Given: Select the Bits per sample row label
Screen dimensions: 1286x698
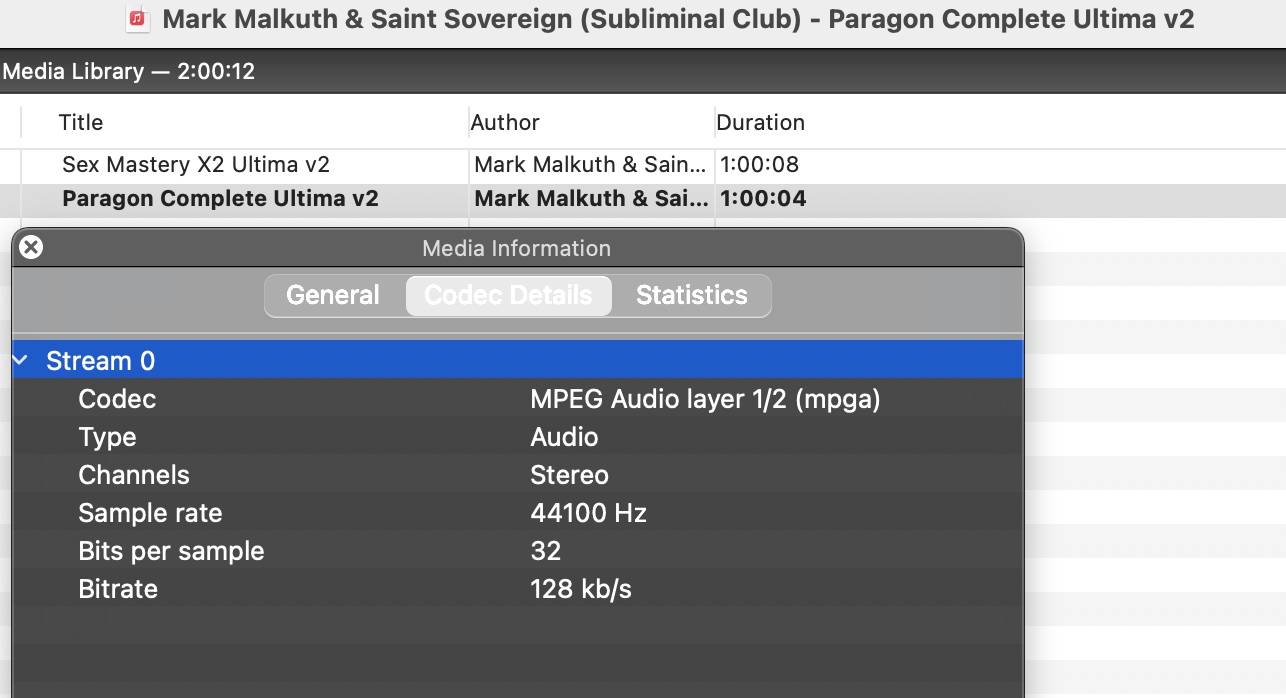Looking at the screenshot, I should (171, 551).
